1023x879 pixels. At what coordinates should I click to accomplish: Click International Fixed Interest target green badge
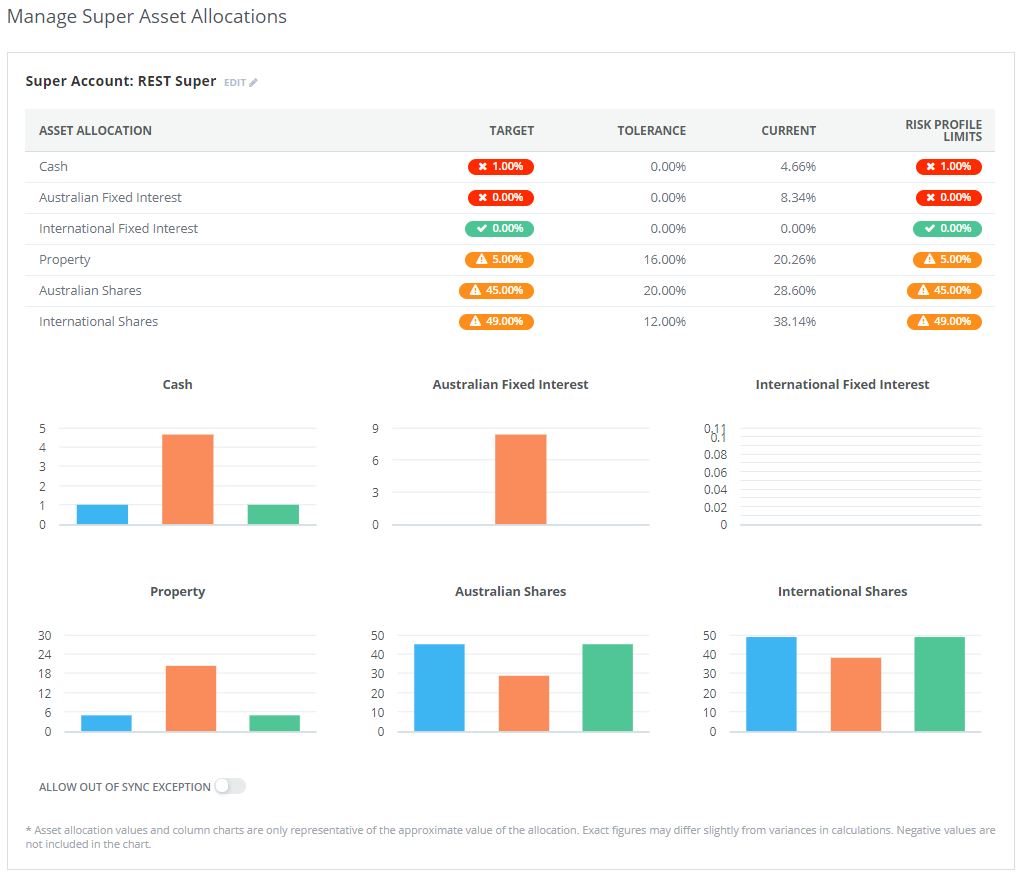pyautogui.click(x=500, y=229)
